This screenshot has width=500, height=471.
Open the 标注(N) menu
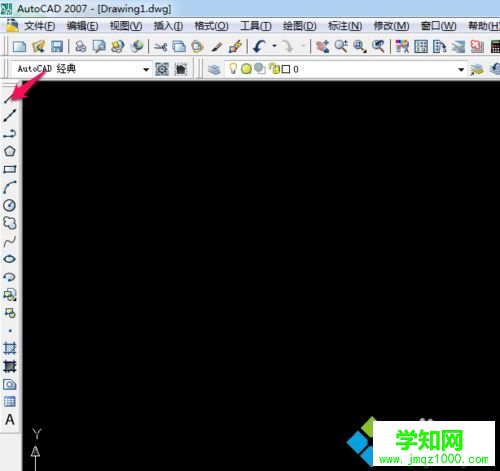(345, 26)
